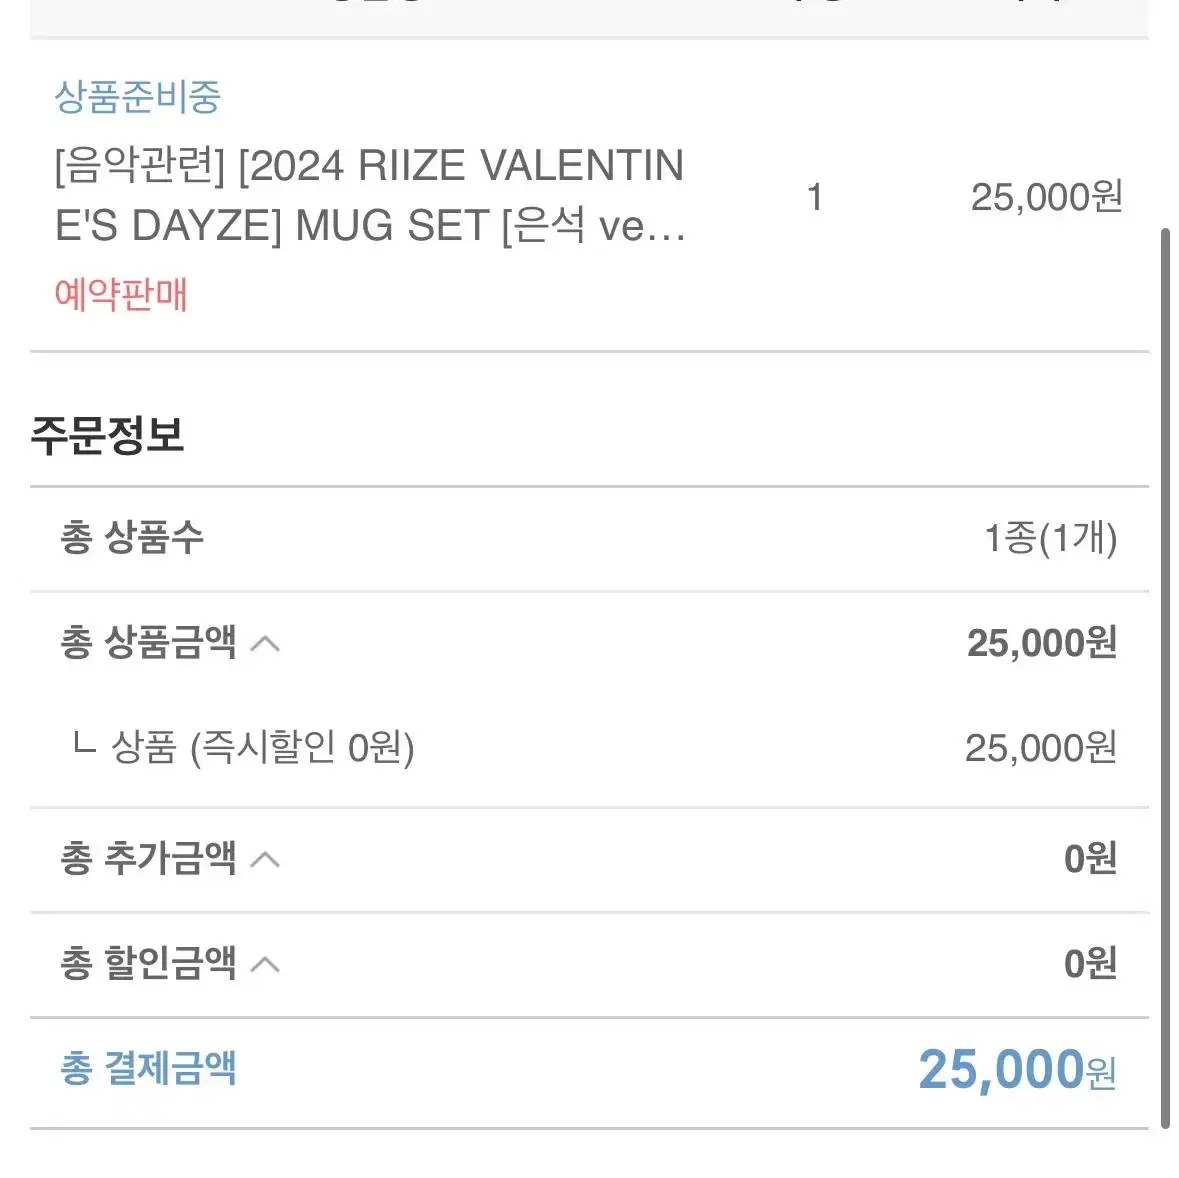This screenshot has height=1178, width=1179.
Task: Tap the 1종(1개) item count value
Action: click(1050, 539)
